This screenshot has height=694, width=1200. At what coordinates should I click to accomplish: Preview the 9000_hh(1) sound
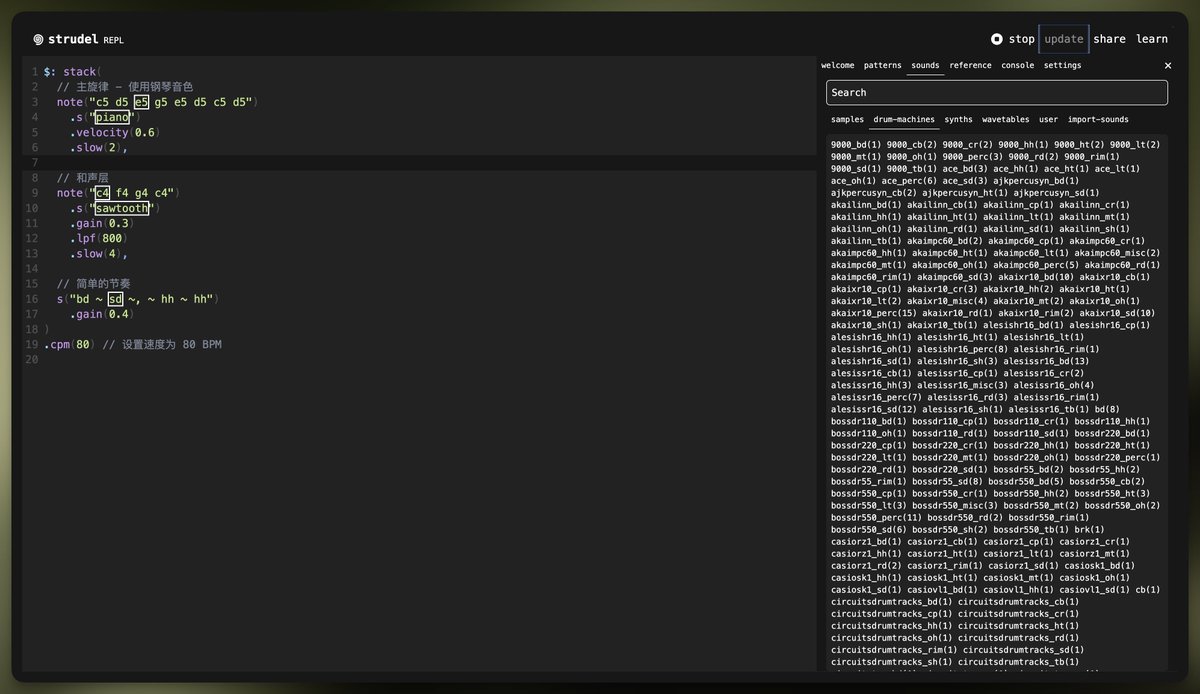[1023, 145]
